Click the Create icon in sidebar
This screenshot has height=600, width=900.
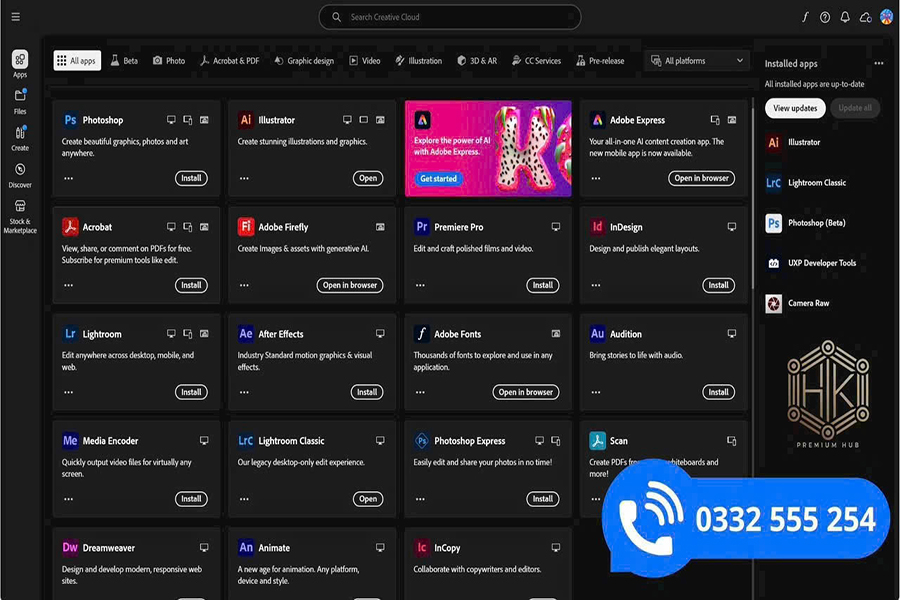[x=20, y=134]
